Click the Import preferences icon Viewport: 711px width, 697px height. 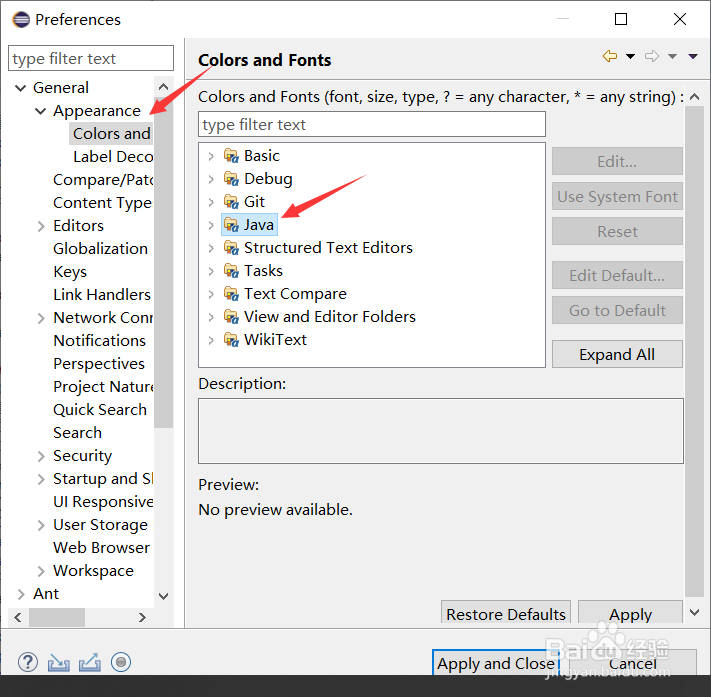coord(59,662)
